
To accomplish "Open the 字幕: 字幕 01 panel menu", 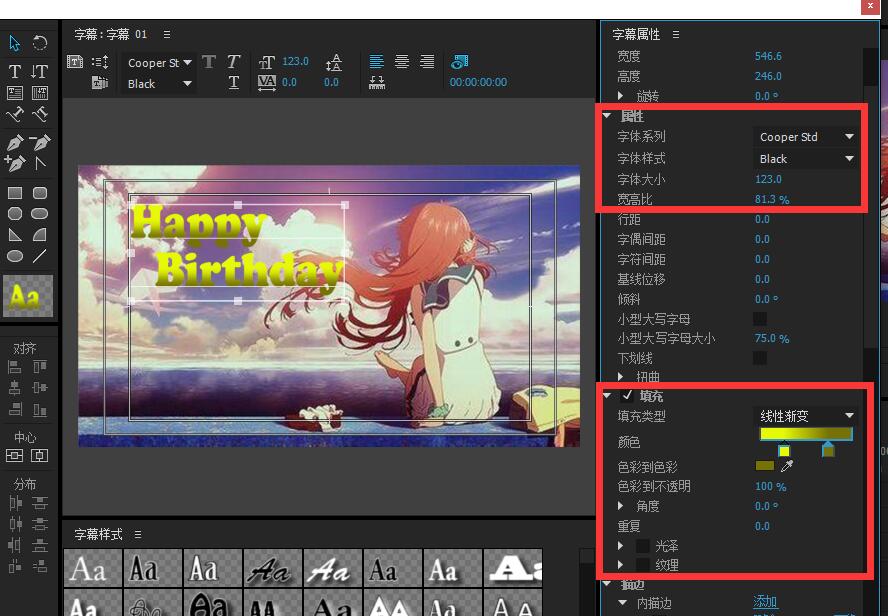I will (166, 35).
